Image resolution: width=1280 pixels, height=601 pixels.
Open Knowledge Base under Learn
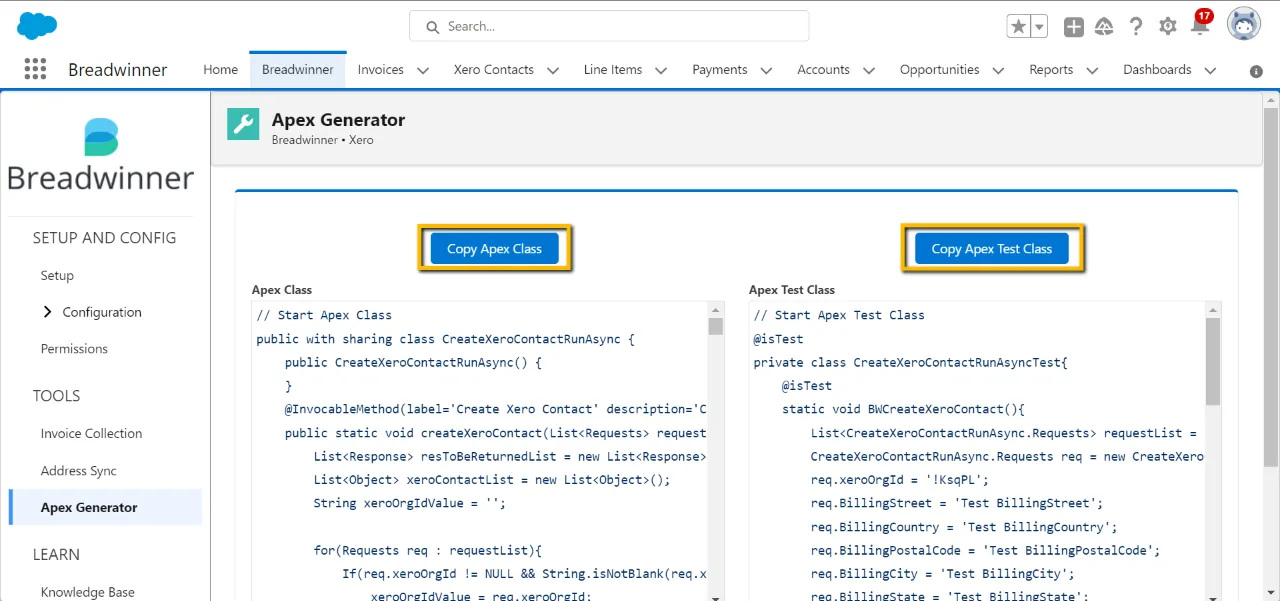pos(88,592)
